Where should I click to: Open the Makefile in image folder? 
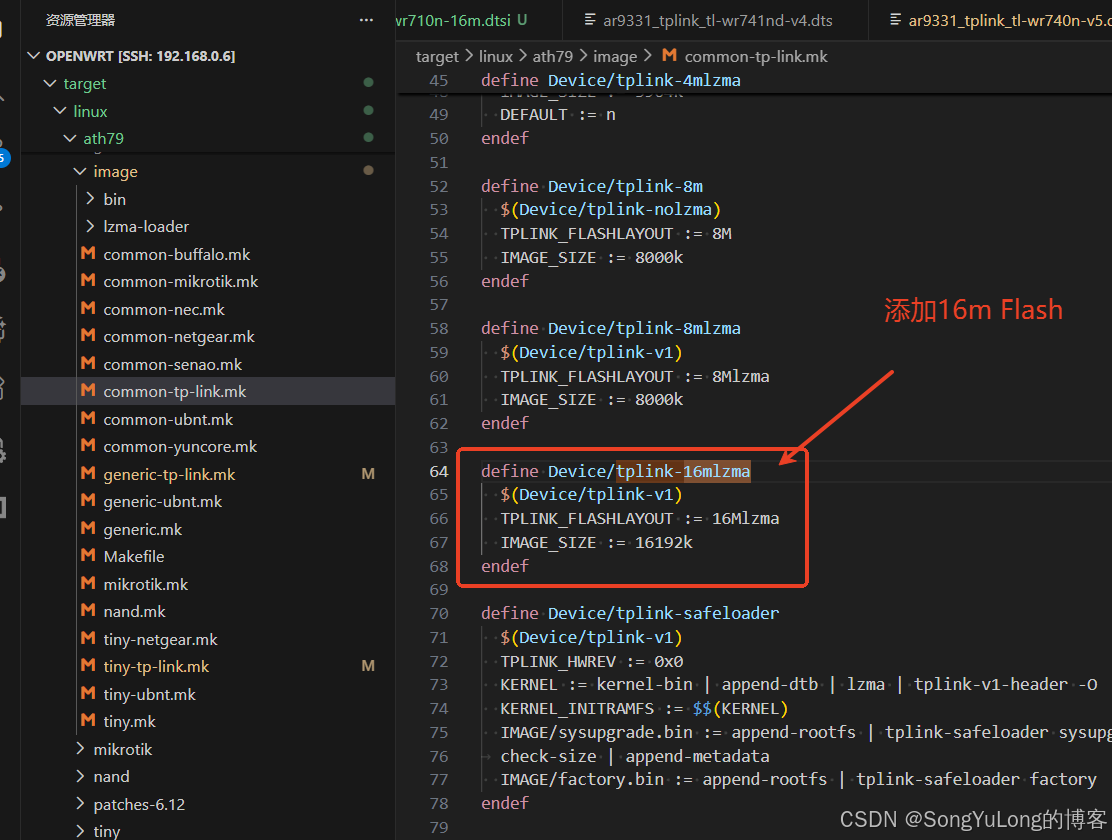133,556
